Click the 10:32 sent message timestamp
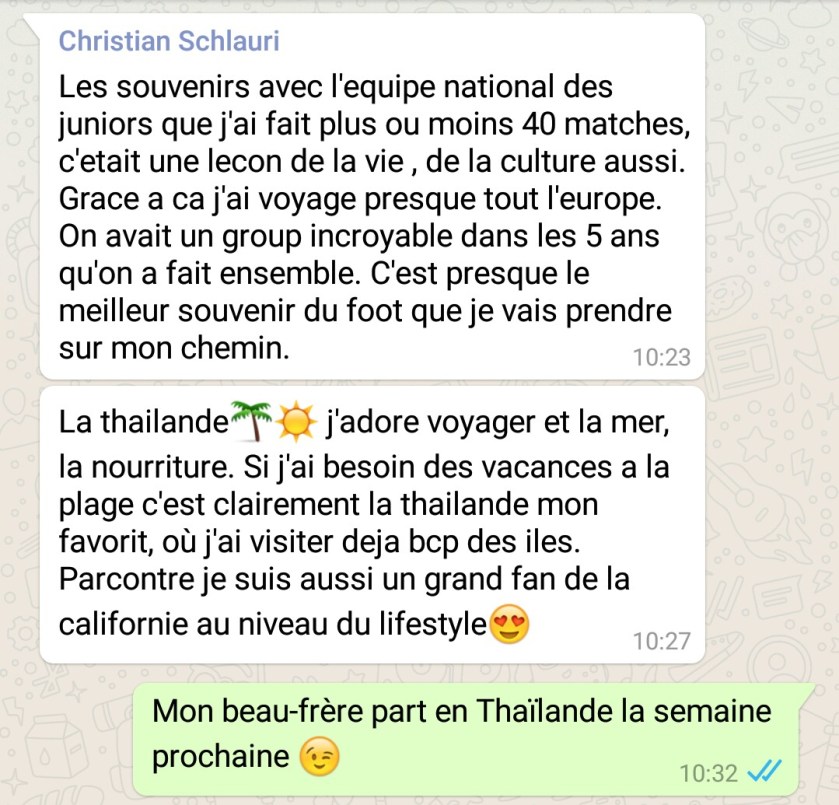 pyautogui.click(x=708, y=773)
